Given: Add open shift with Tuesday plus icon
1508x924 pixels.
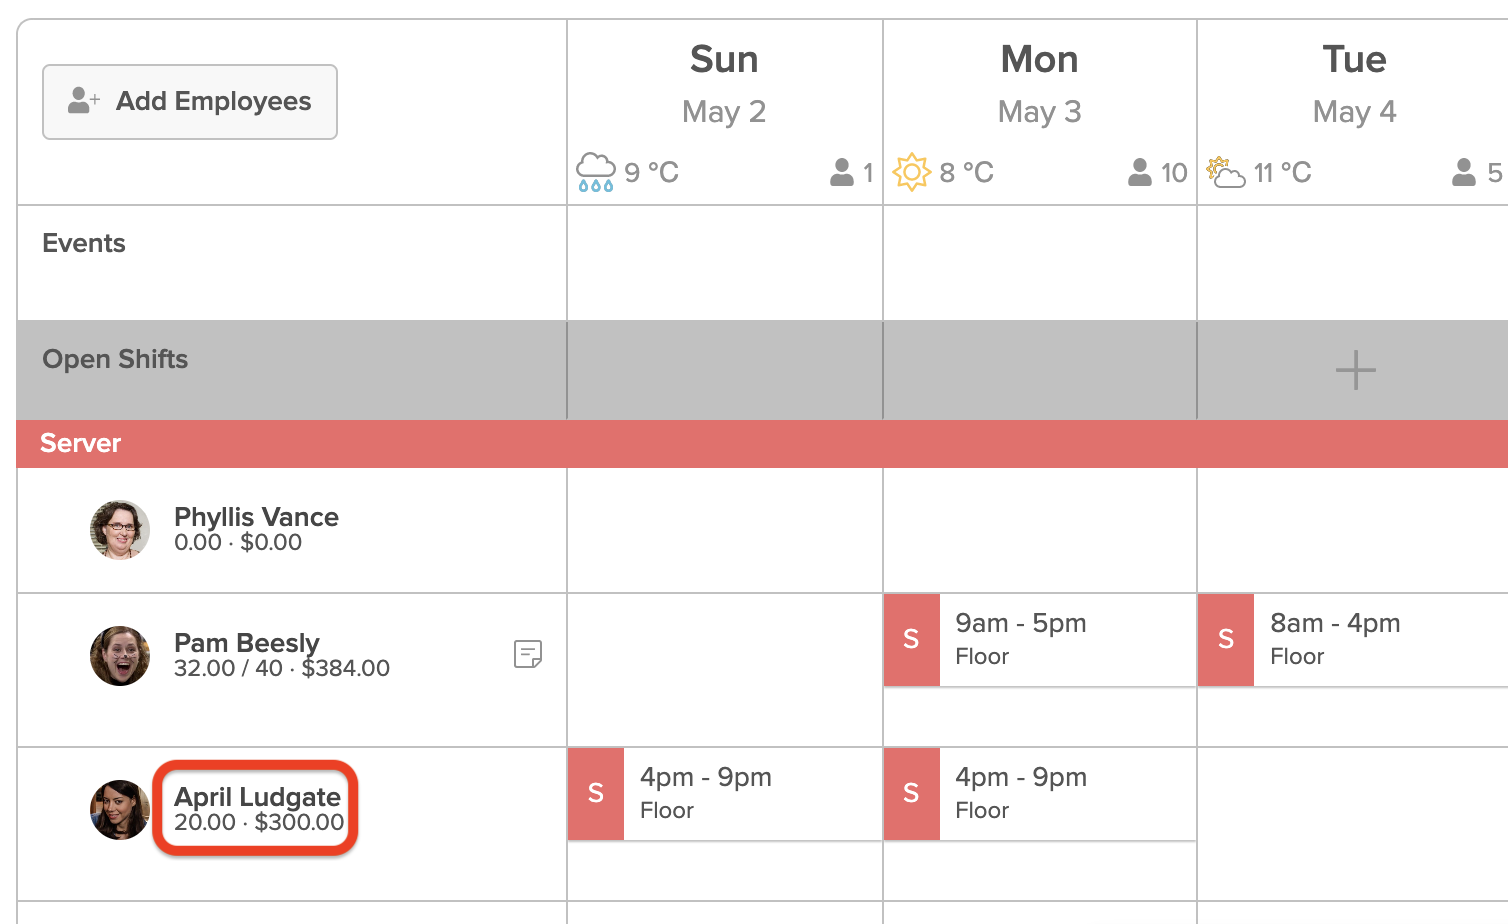Looking at the screenshot, I should pyautogui.click(x=1355, y=370).
